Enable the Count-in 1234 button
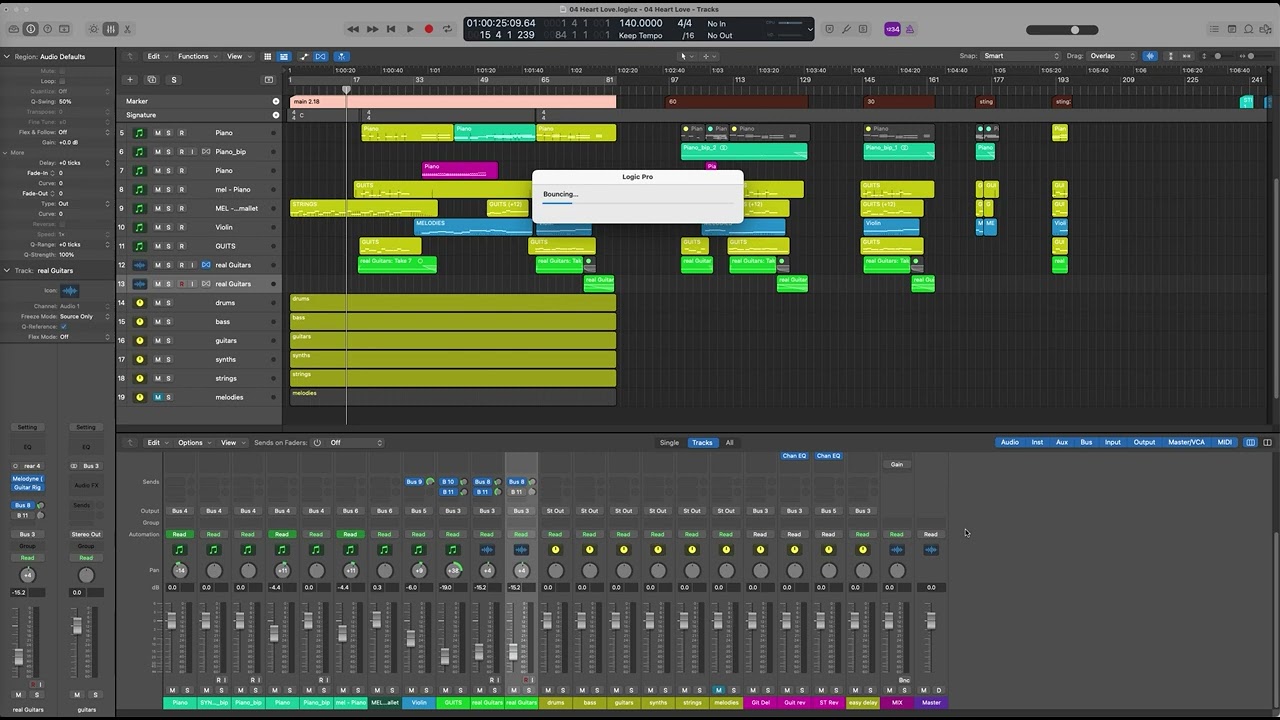The image size is (1280, 720). click(x=893, y=29)
